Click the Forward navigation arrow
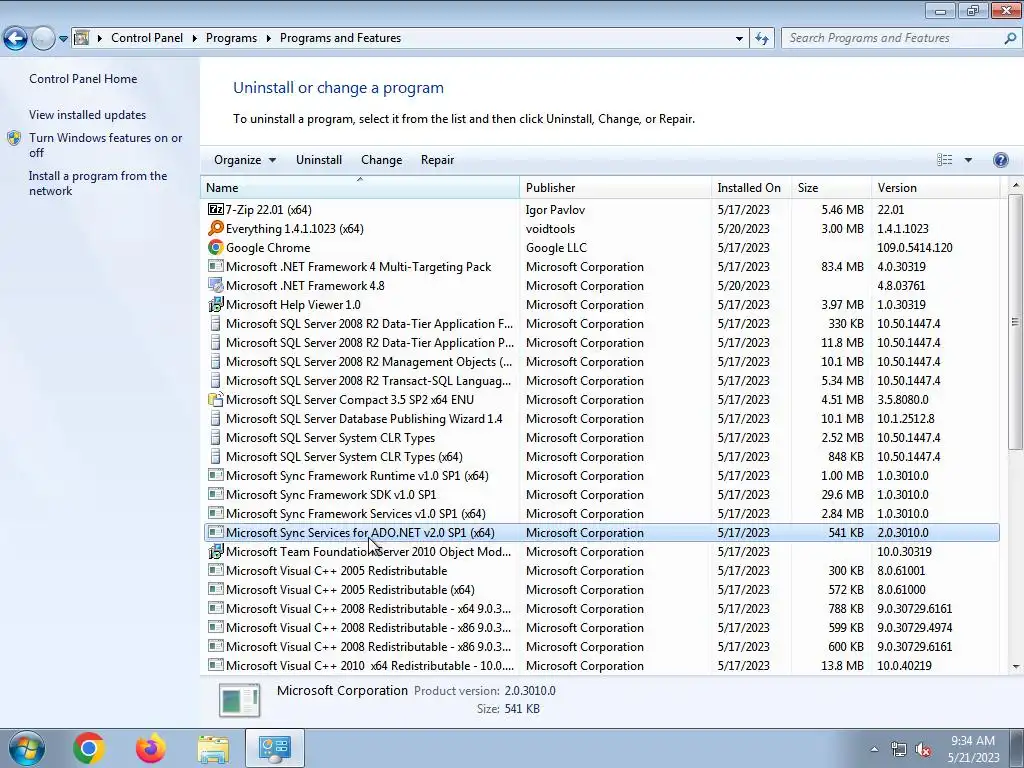 pos(43,39)
